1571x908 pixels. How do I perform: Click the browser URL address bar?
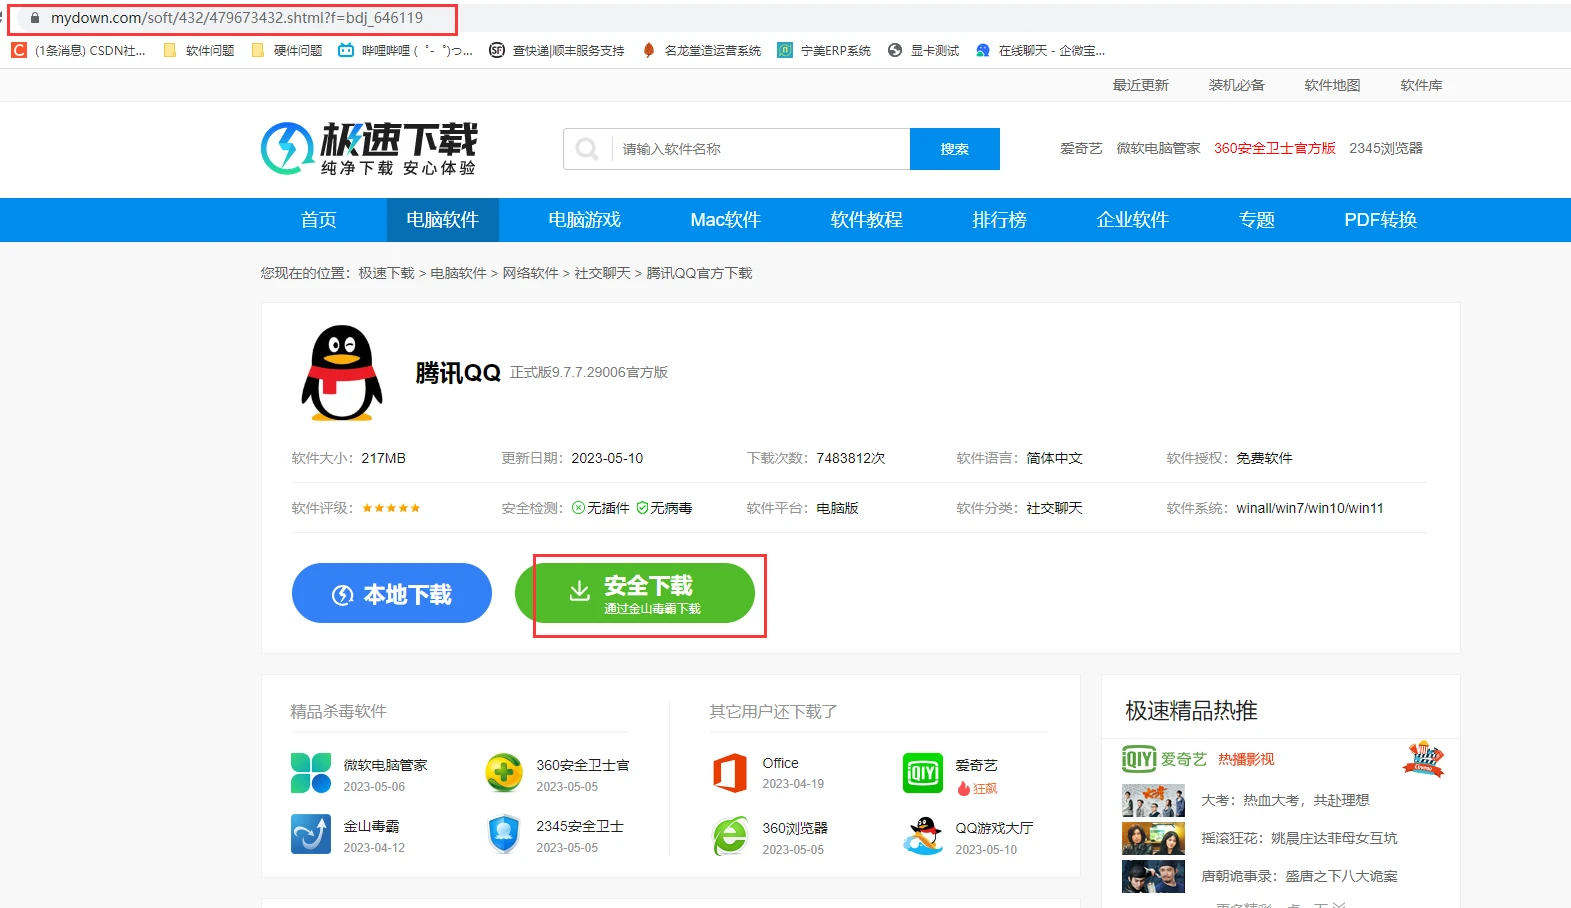click(237, 18)
